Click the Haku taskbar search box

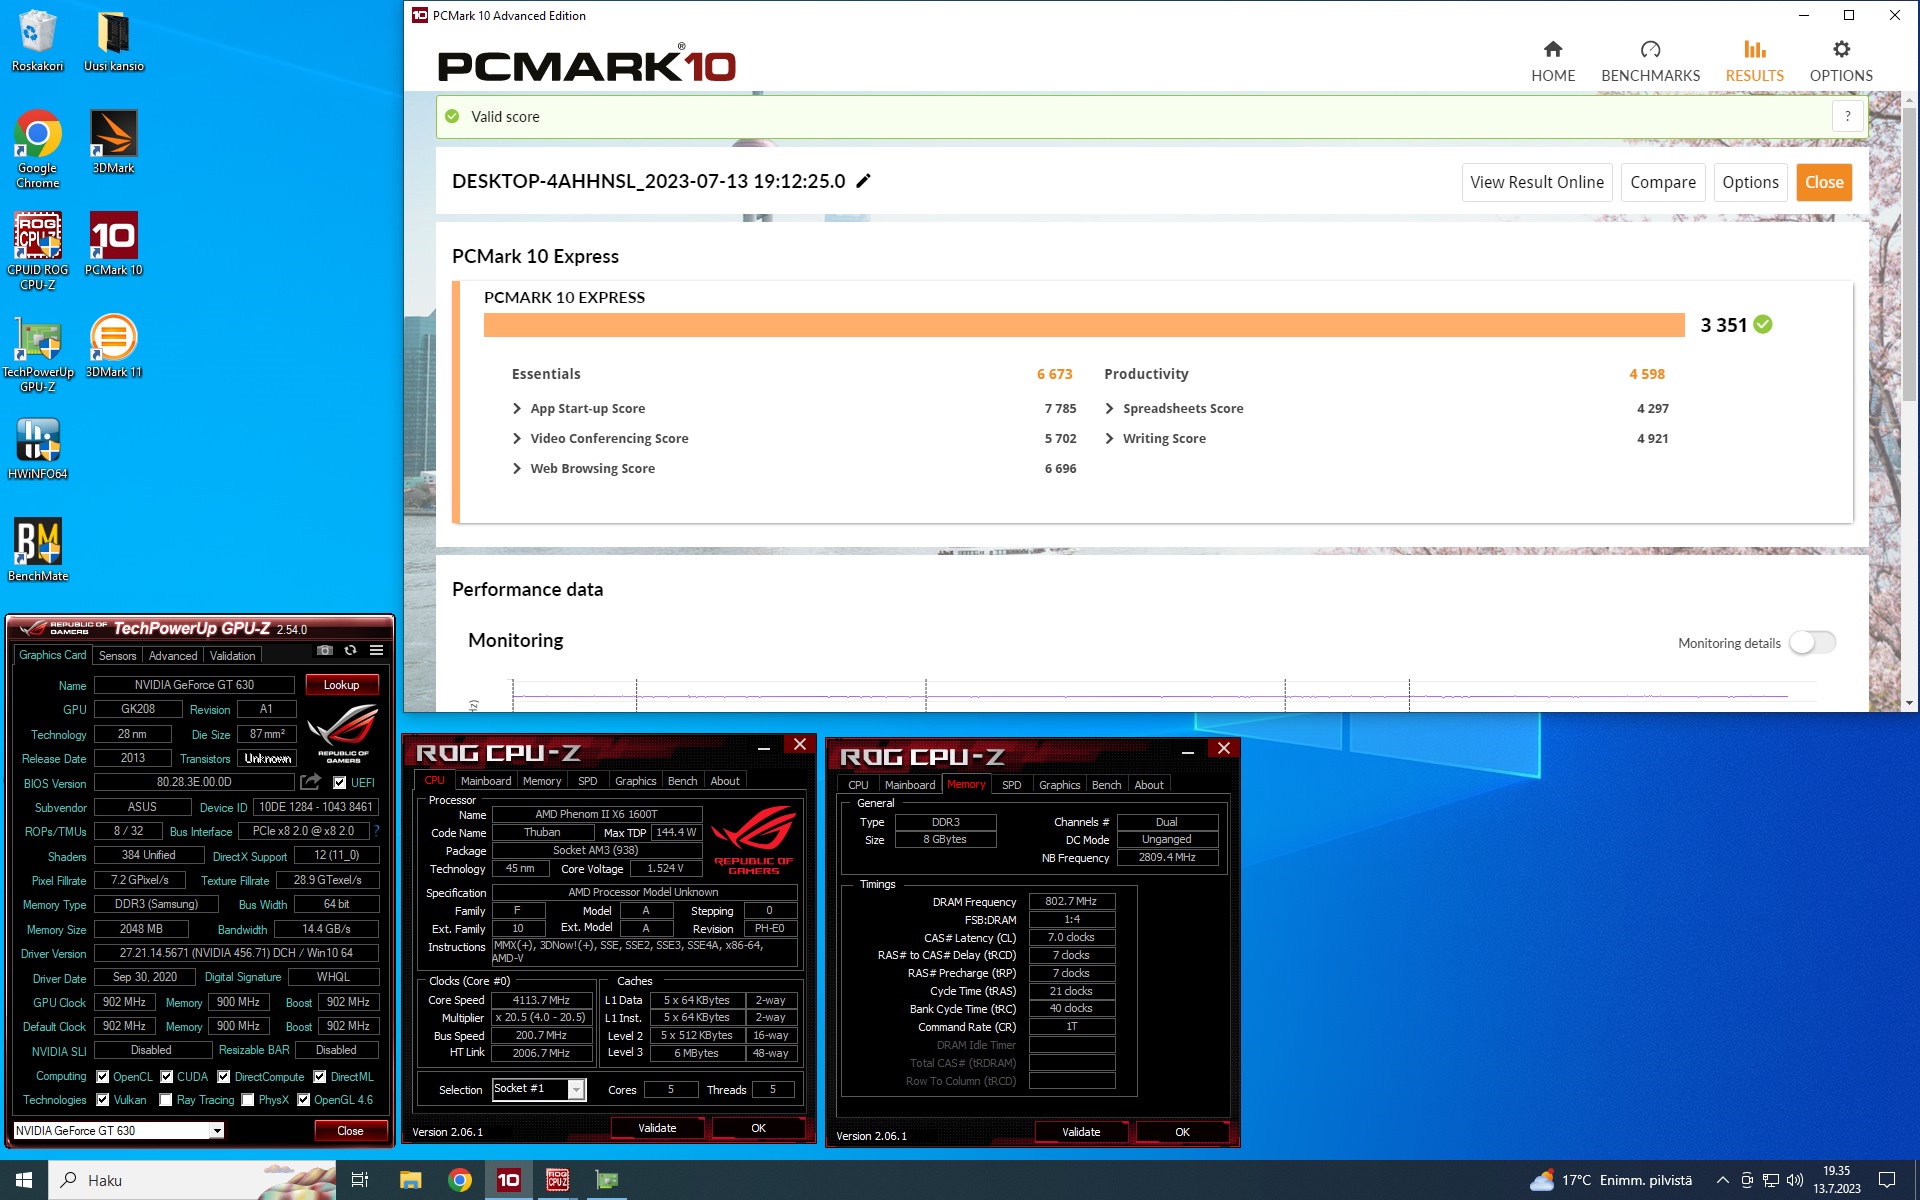(192, 1180)
